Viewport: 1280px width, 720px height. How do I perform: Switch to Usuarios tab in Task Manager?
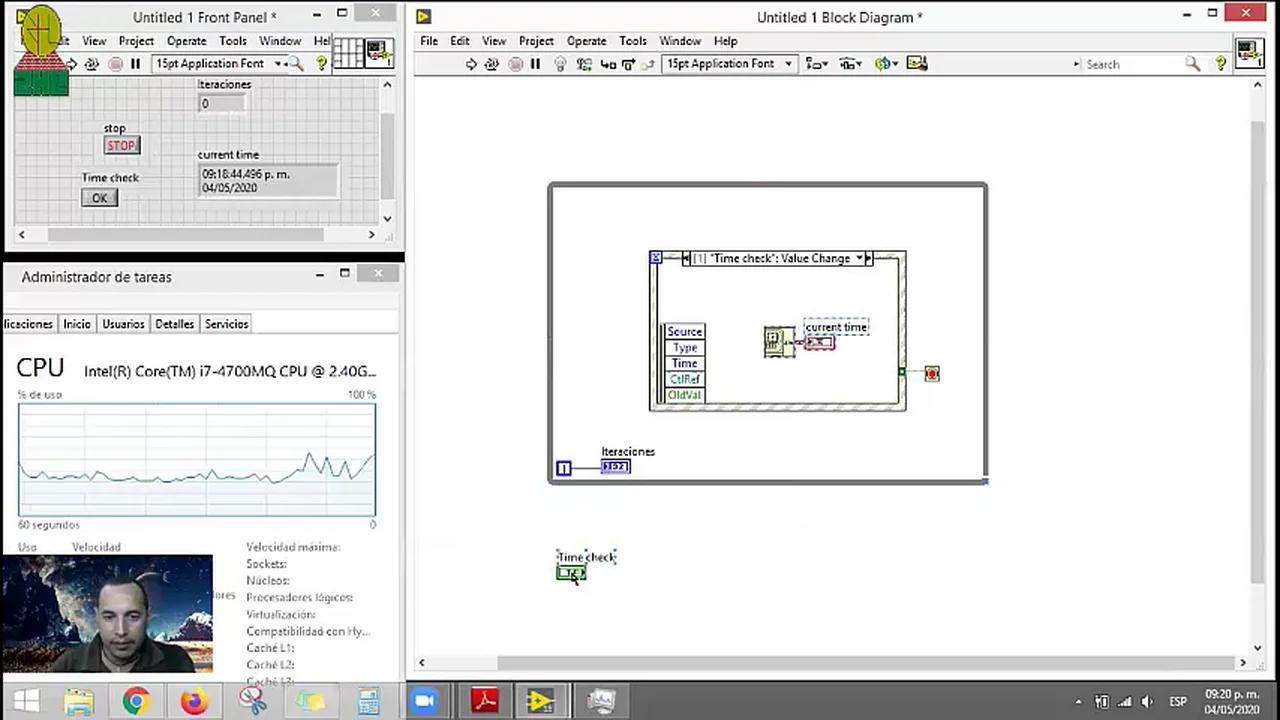pos(123,324)
